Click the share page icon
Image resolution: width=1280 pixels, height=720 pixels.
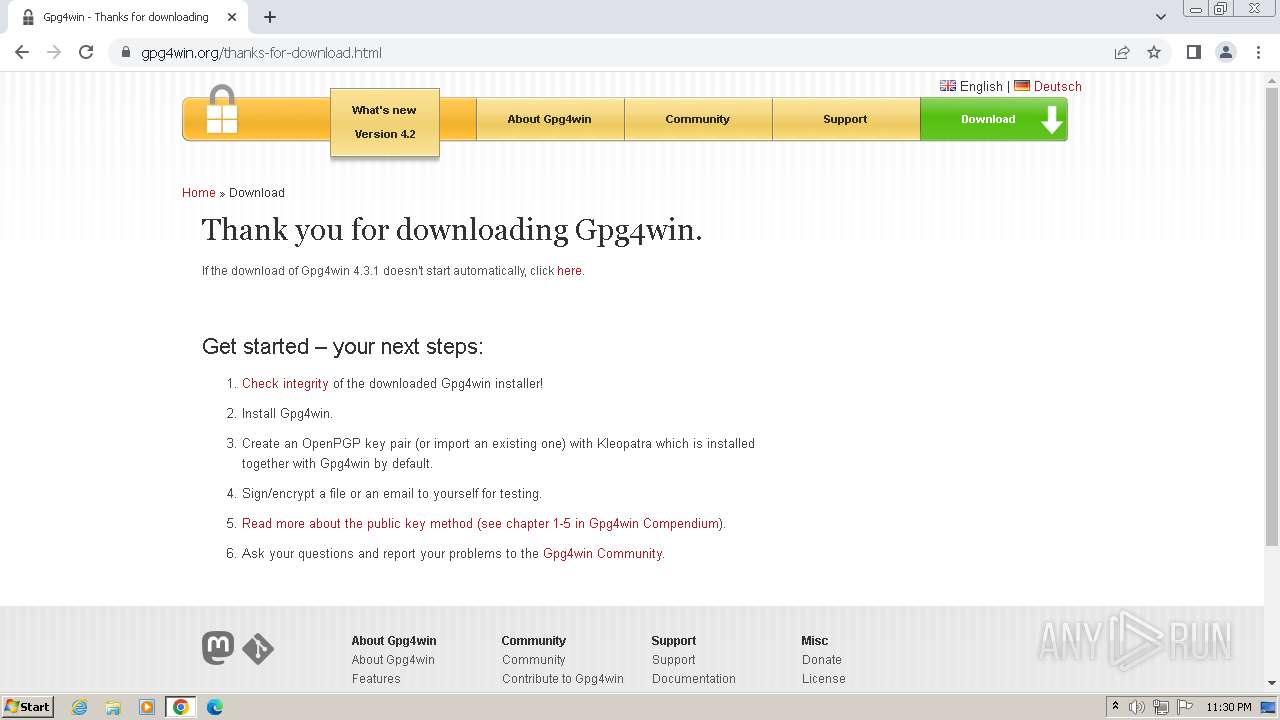tap(1122, 53)
